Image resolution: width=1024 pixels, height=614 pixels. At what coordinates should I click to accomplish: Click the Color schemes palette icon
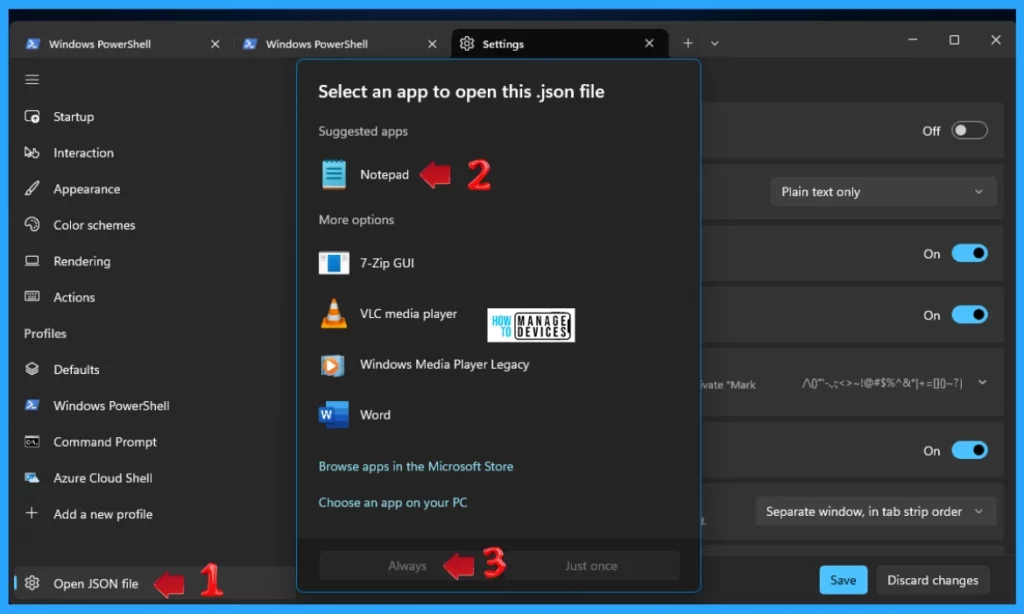tap(32, 225)
